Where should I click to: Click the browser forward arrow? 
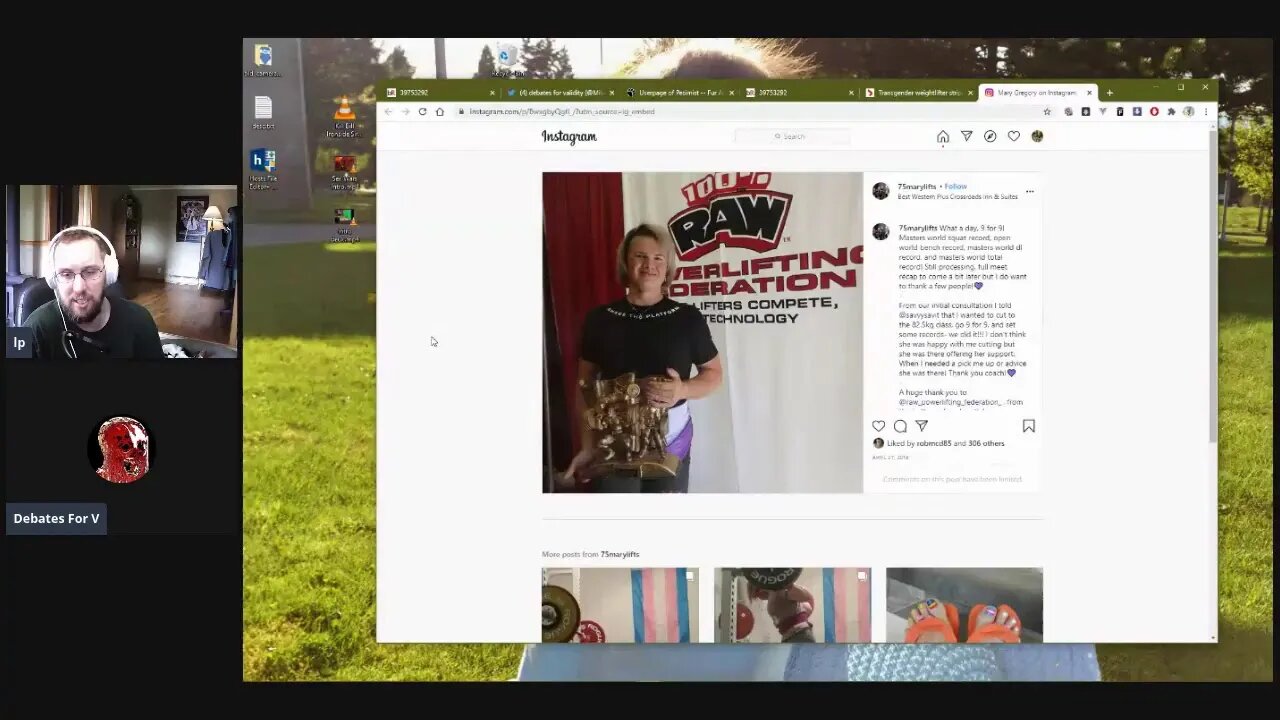[405, 112]
